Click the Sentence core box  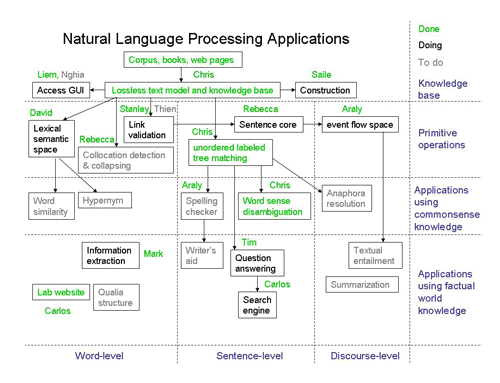click(269, 124)
